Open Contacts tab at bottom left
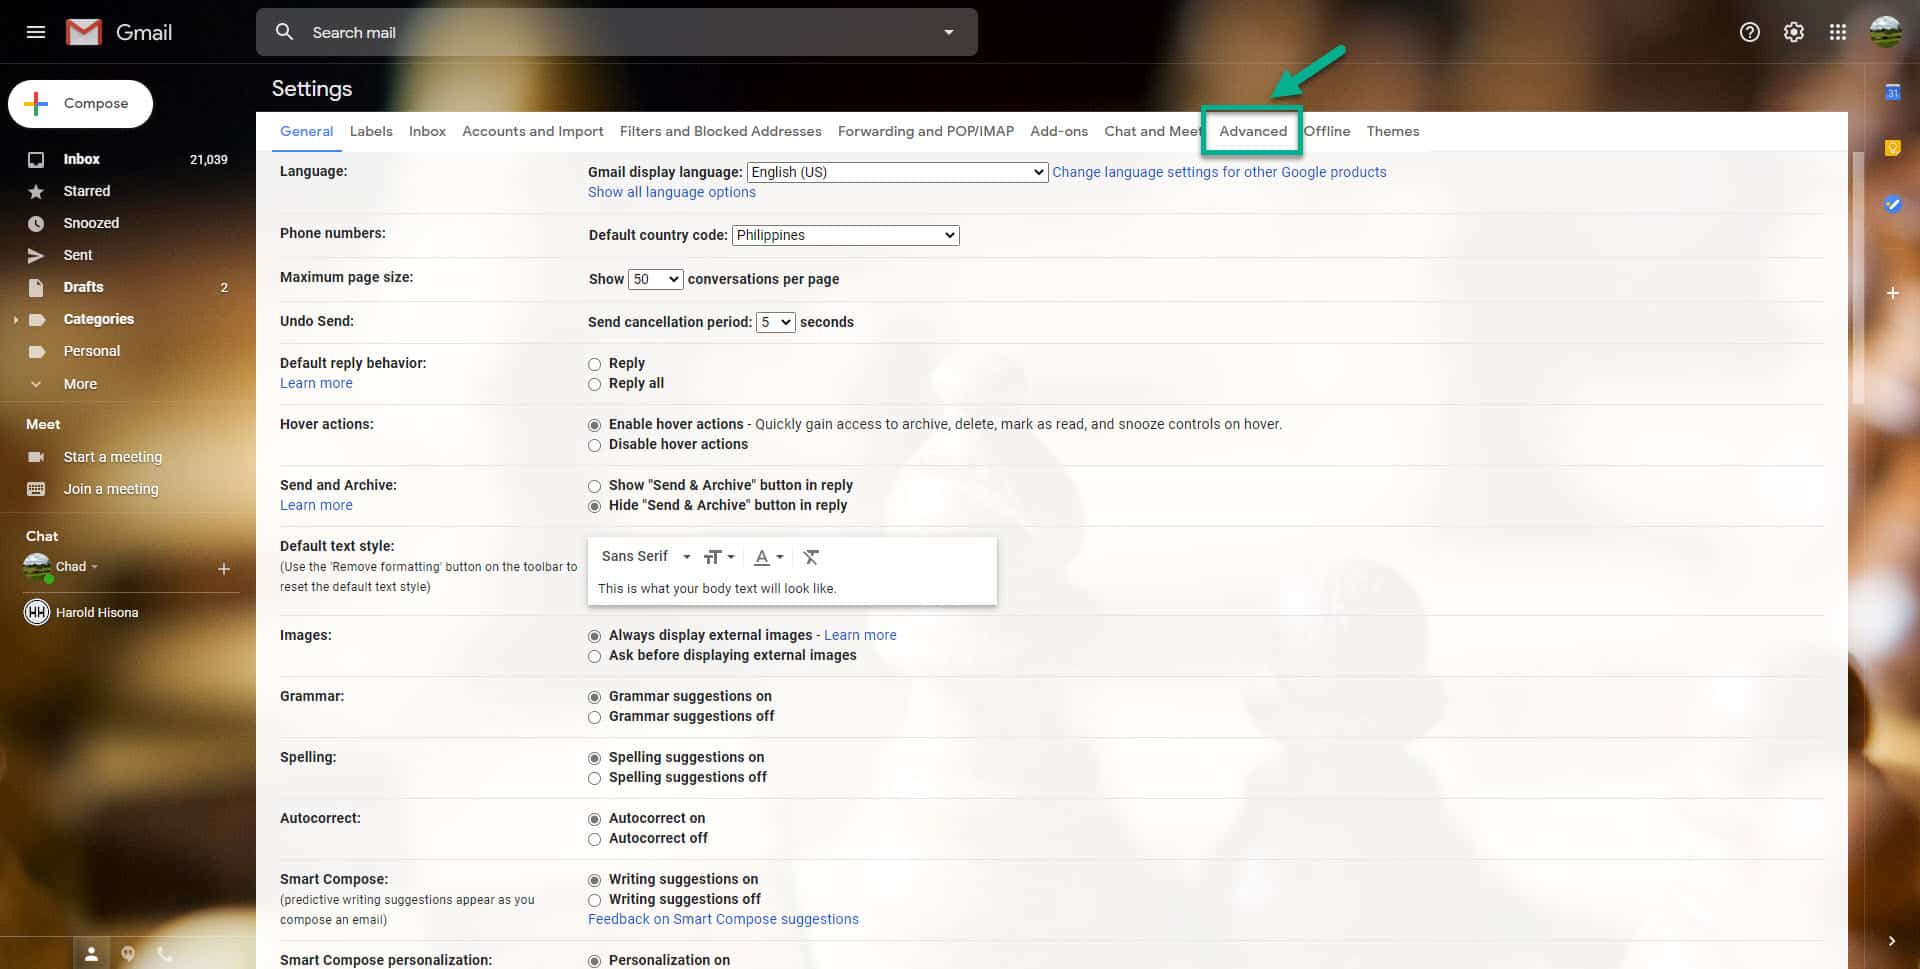The width and height of the screenshot is (1920, 969). (x=91, y=953)
